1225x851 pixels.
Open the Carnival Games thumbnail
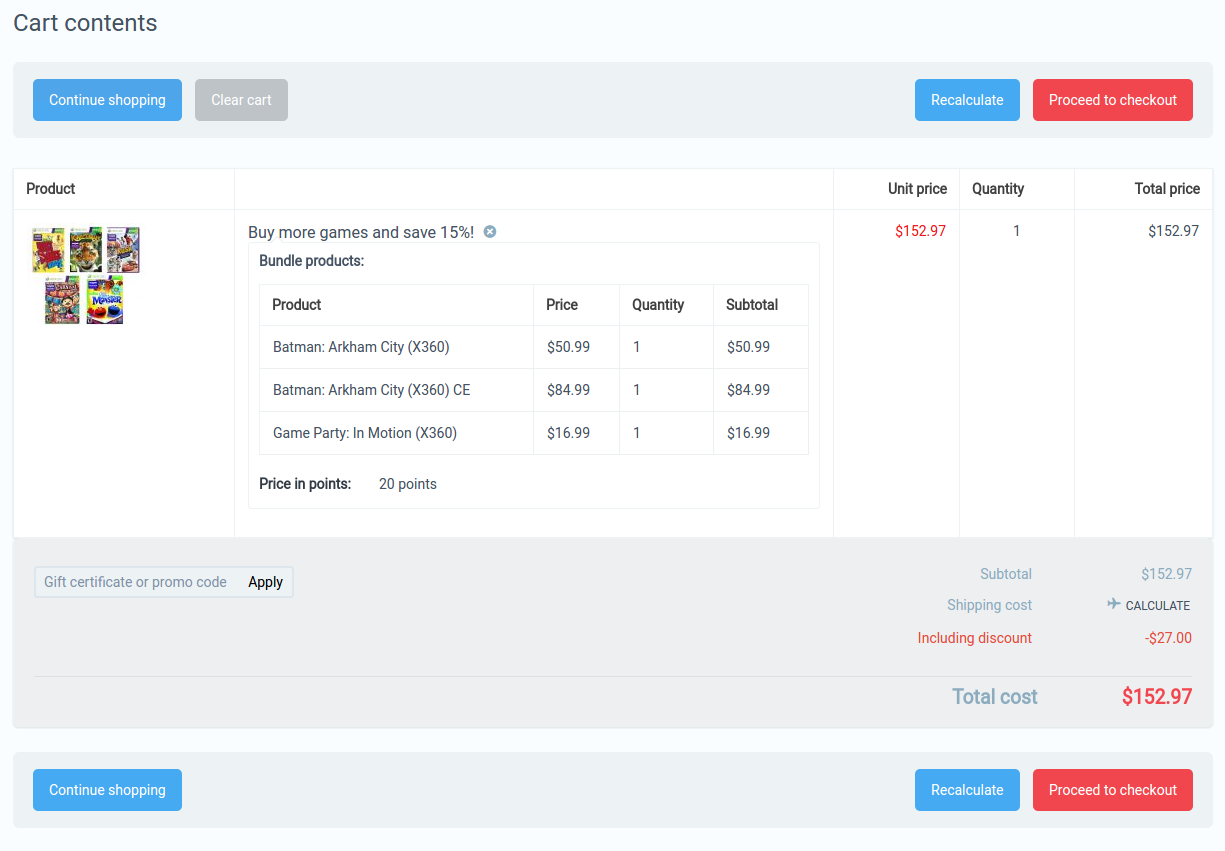pyautogui.click(x=61, y=300)
